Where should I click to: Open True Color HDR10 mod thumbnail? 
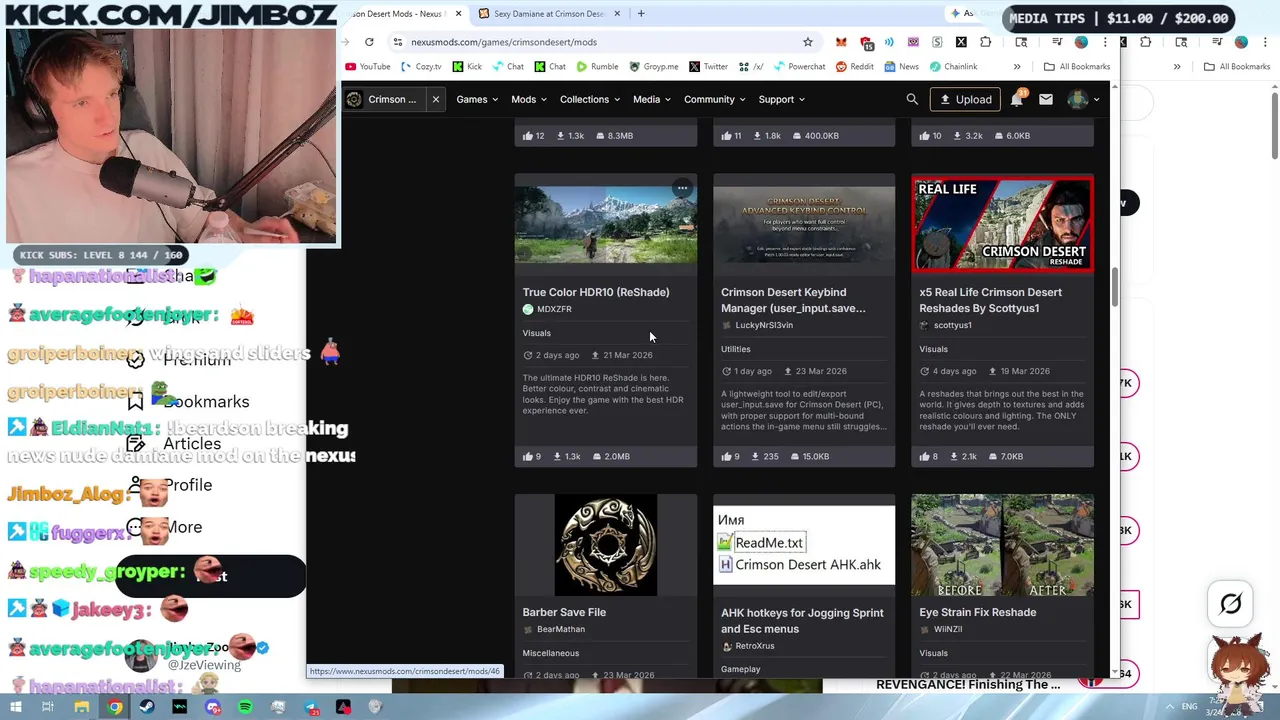point(605,224)
